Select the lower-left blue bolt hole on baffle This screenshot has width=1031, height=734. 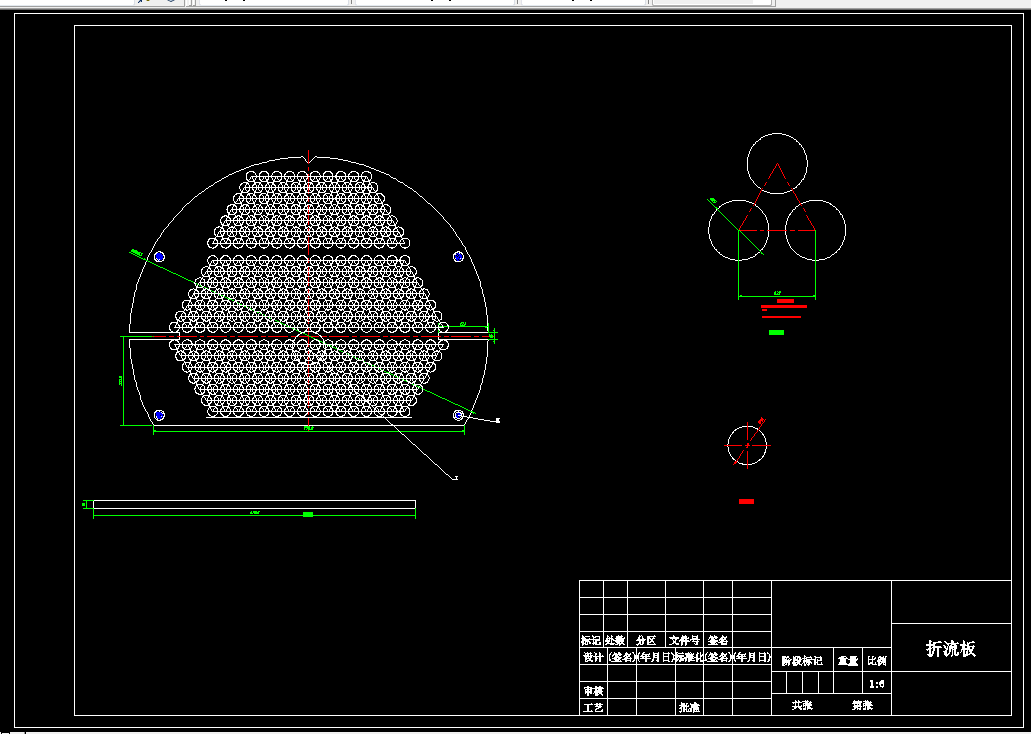tap(159, 415)
